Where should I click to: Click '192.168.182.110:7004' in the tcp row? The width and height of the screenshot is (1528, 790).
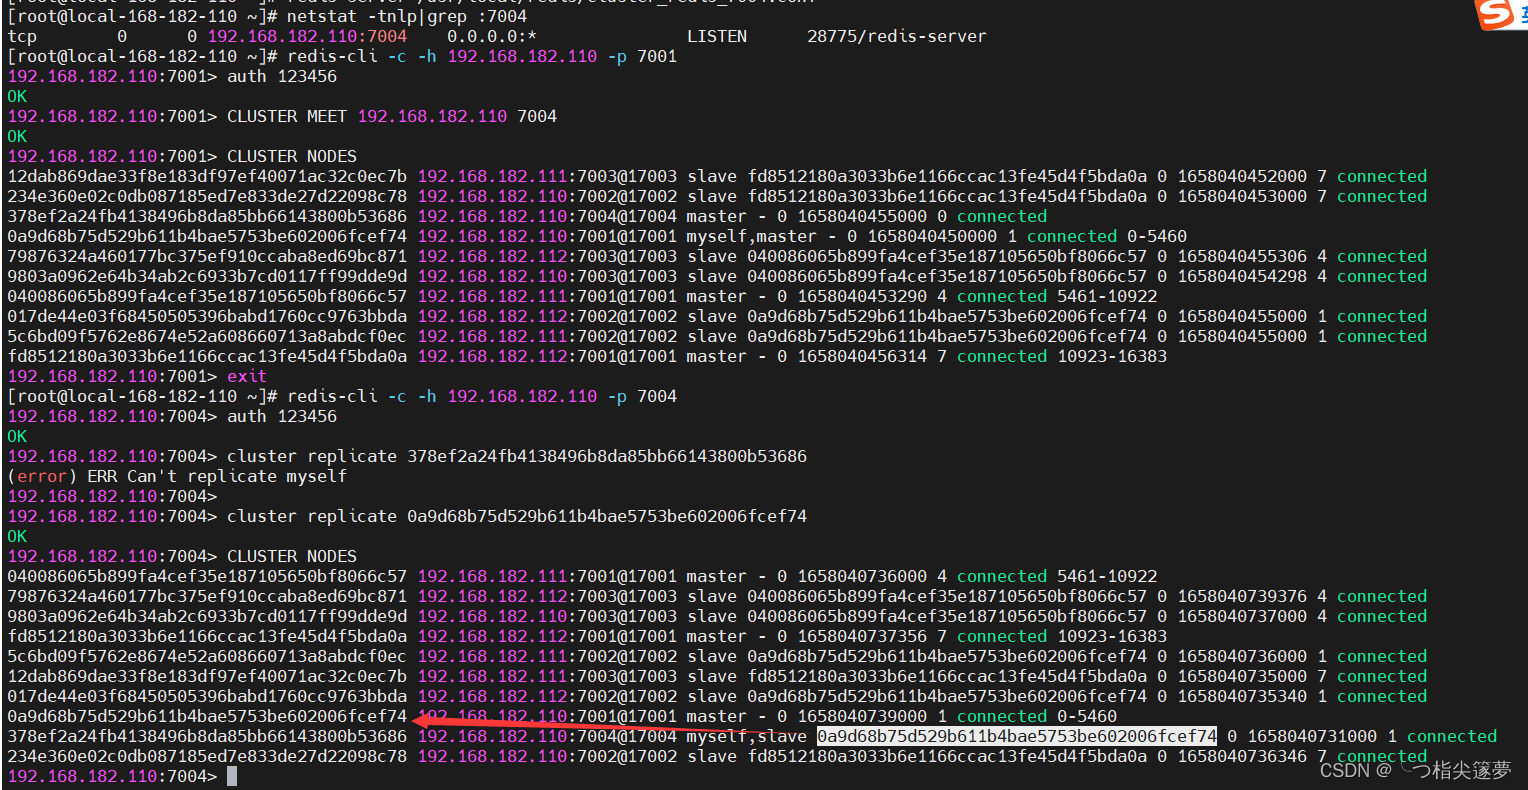(x=307, y=36)
